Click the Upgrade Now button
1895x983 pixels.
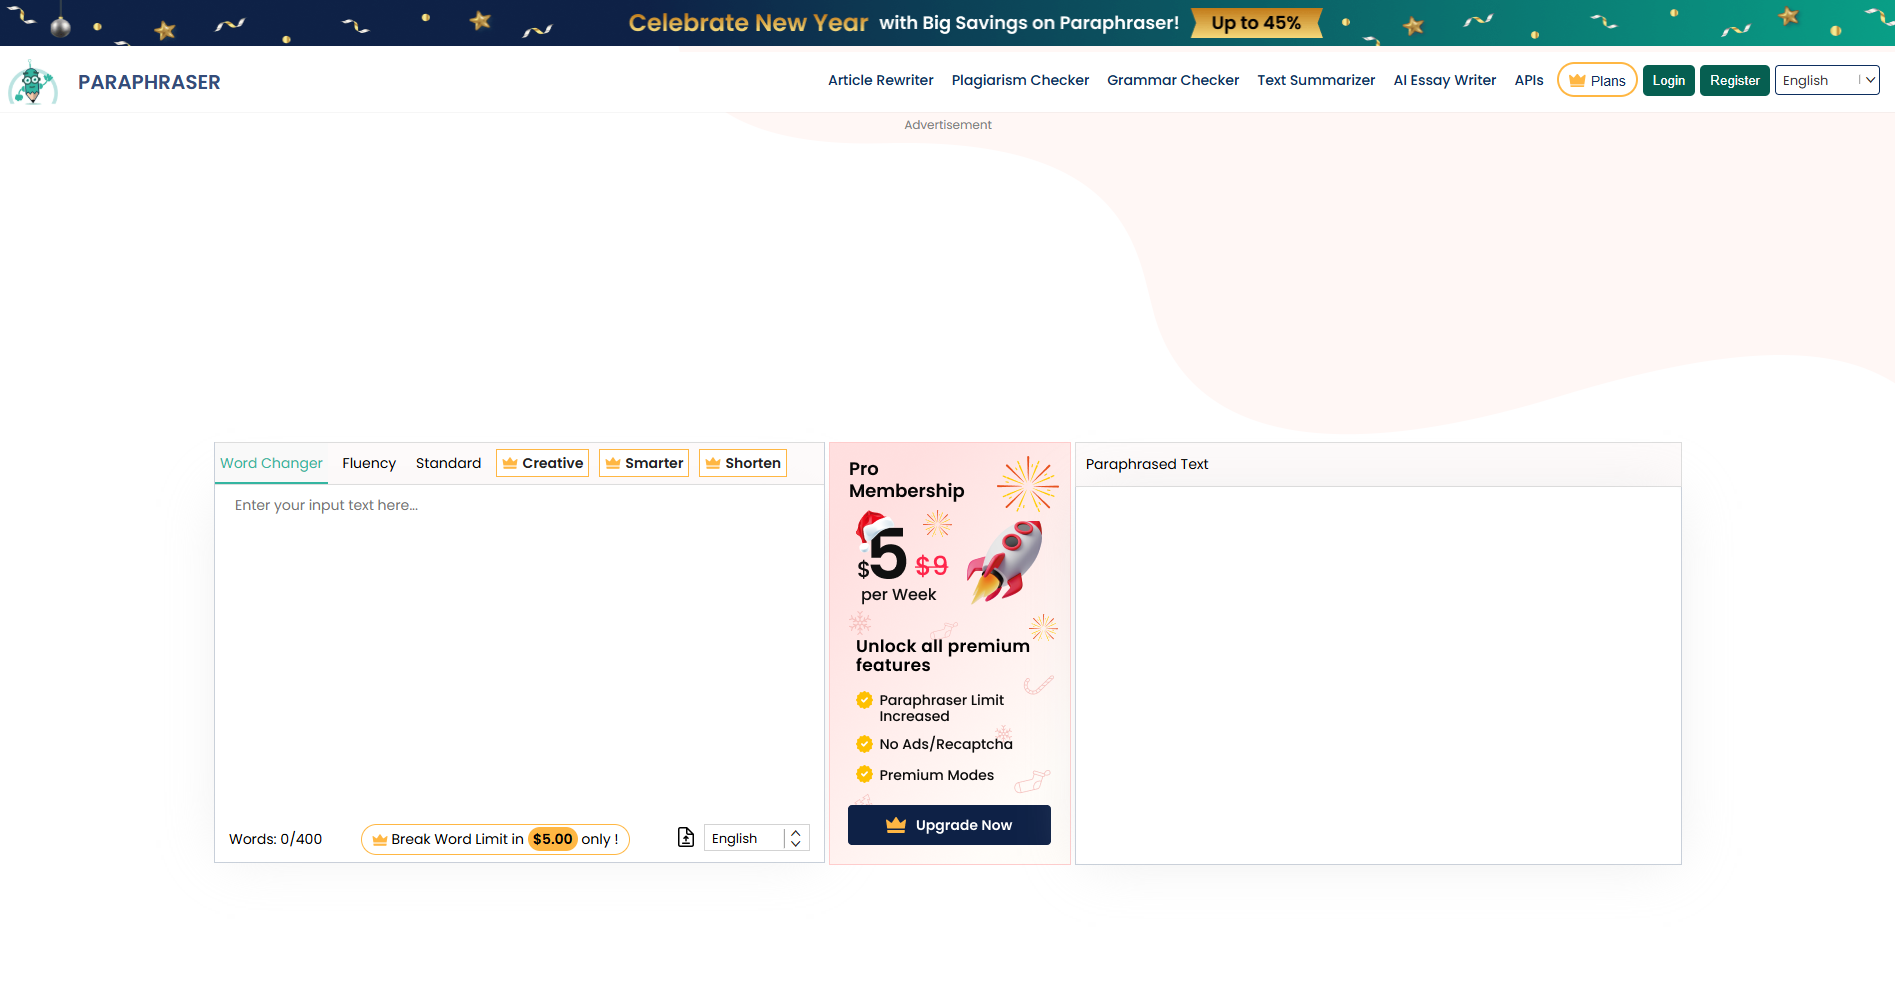(x=949, y=825)
